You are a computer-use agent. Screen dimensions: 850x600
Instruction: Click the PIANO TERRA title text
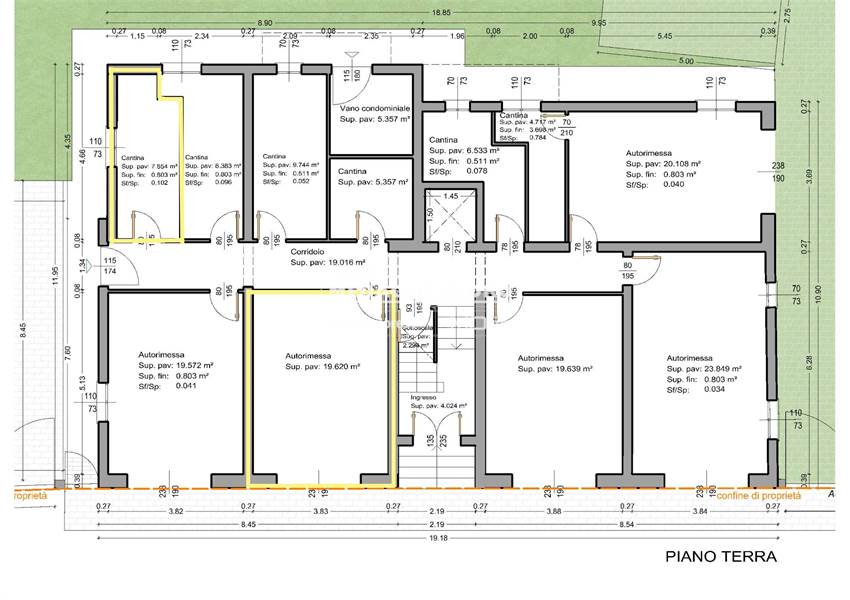(x=720, y=557)
